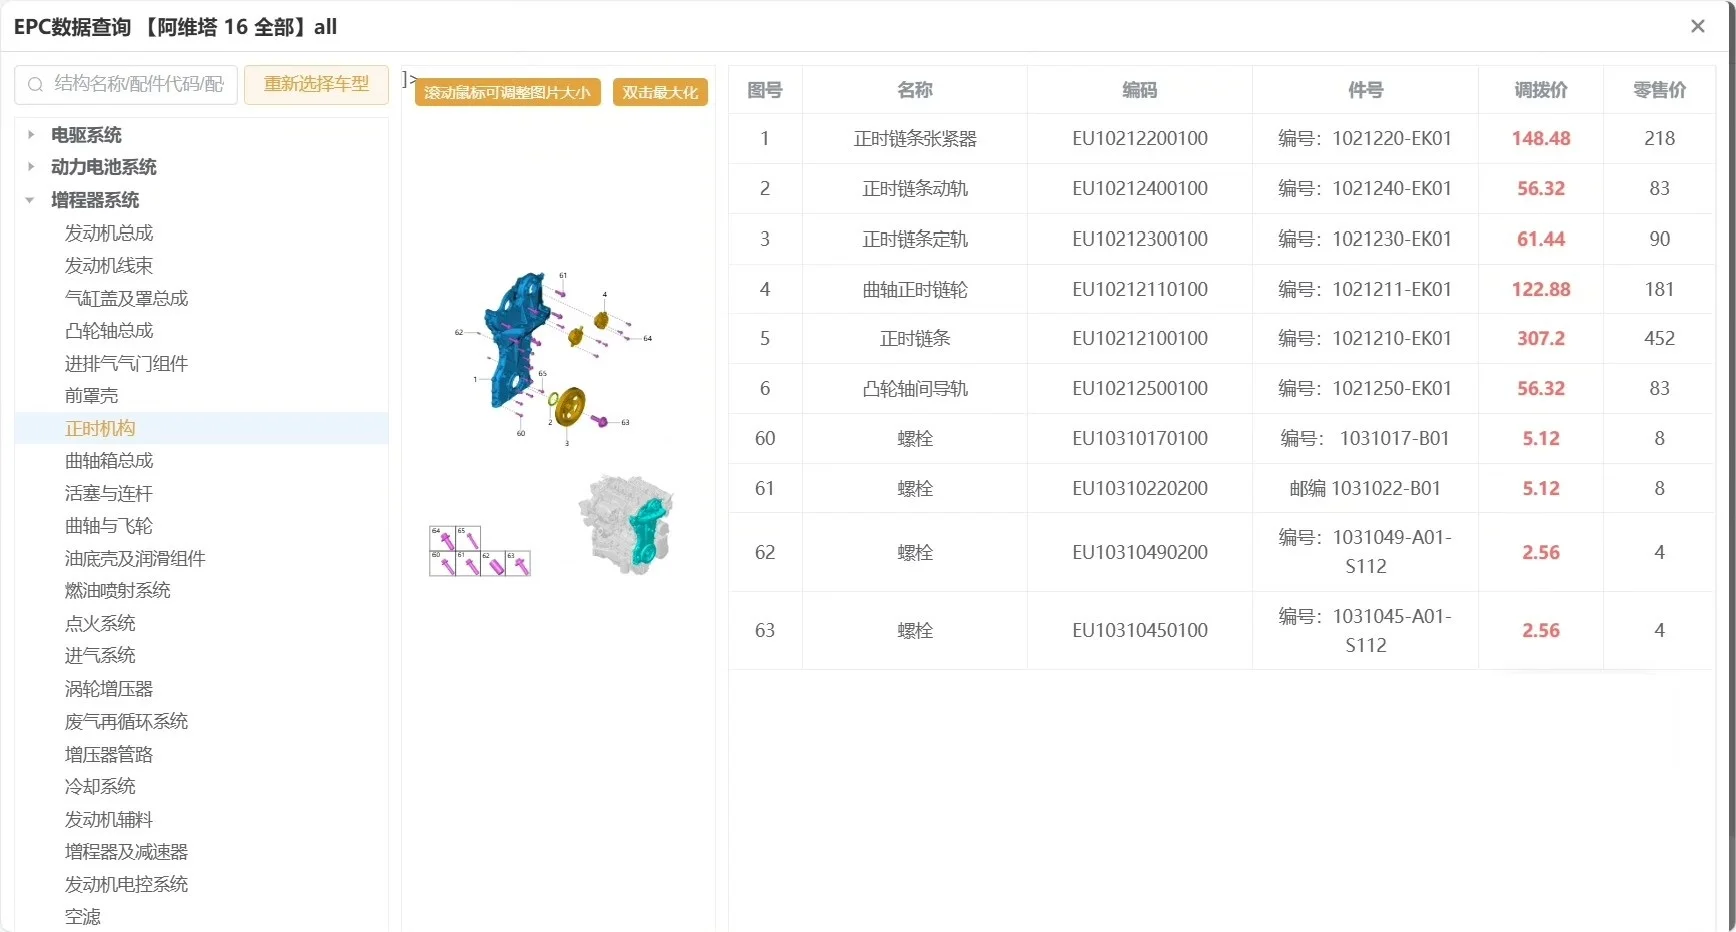Click the 双击最大化 button

tap(660, 93)
